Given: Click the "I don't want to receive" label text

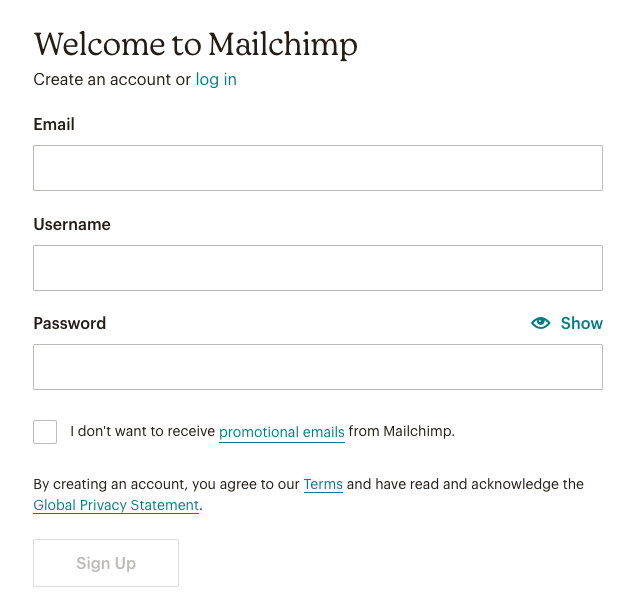Looking at the screenshot, I should coord(142,432).
